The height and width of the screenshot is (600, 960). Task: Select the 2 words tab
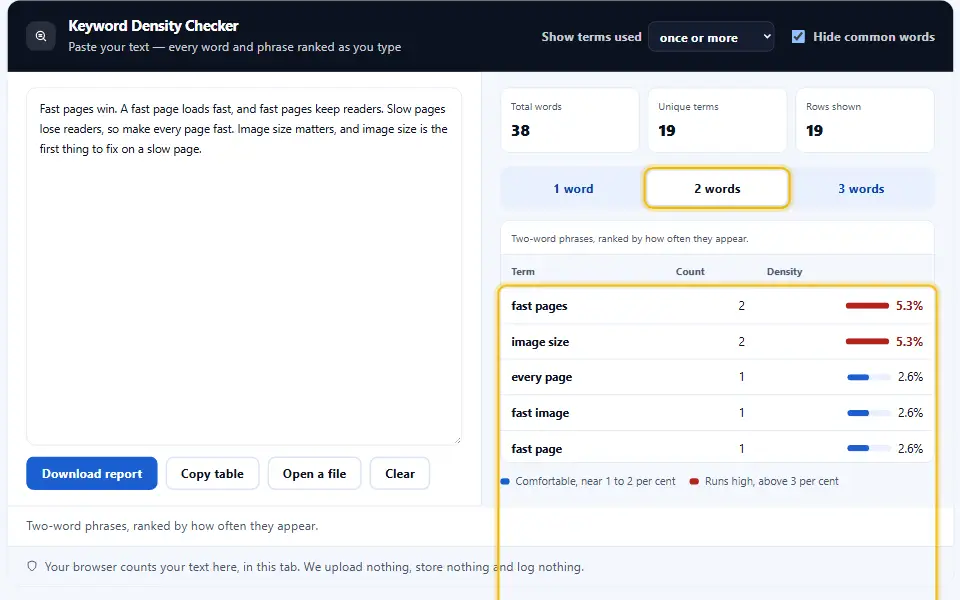717,189
